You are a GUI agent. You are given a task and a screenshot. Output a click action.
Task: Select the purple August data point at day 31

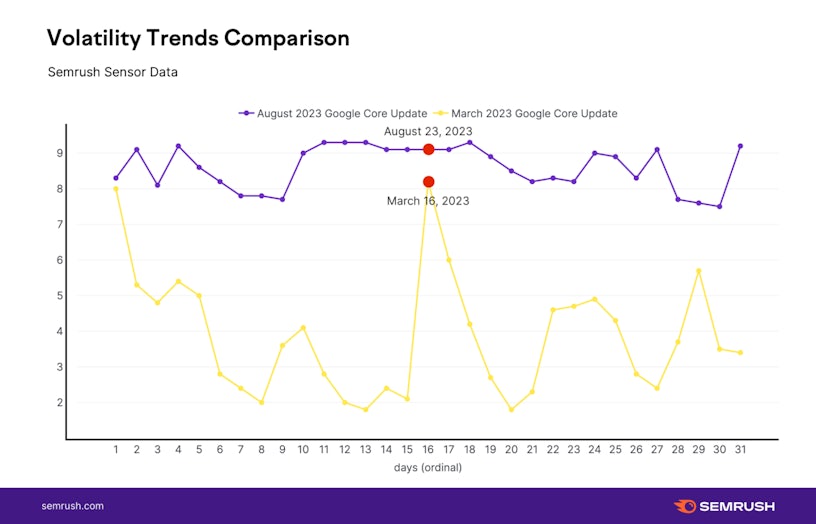[740, 146]
